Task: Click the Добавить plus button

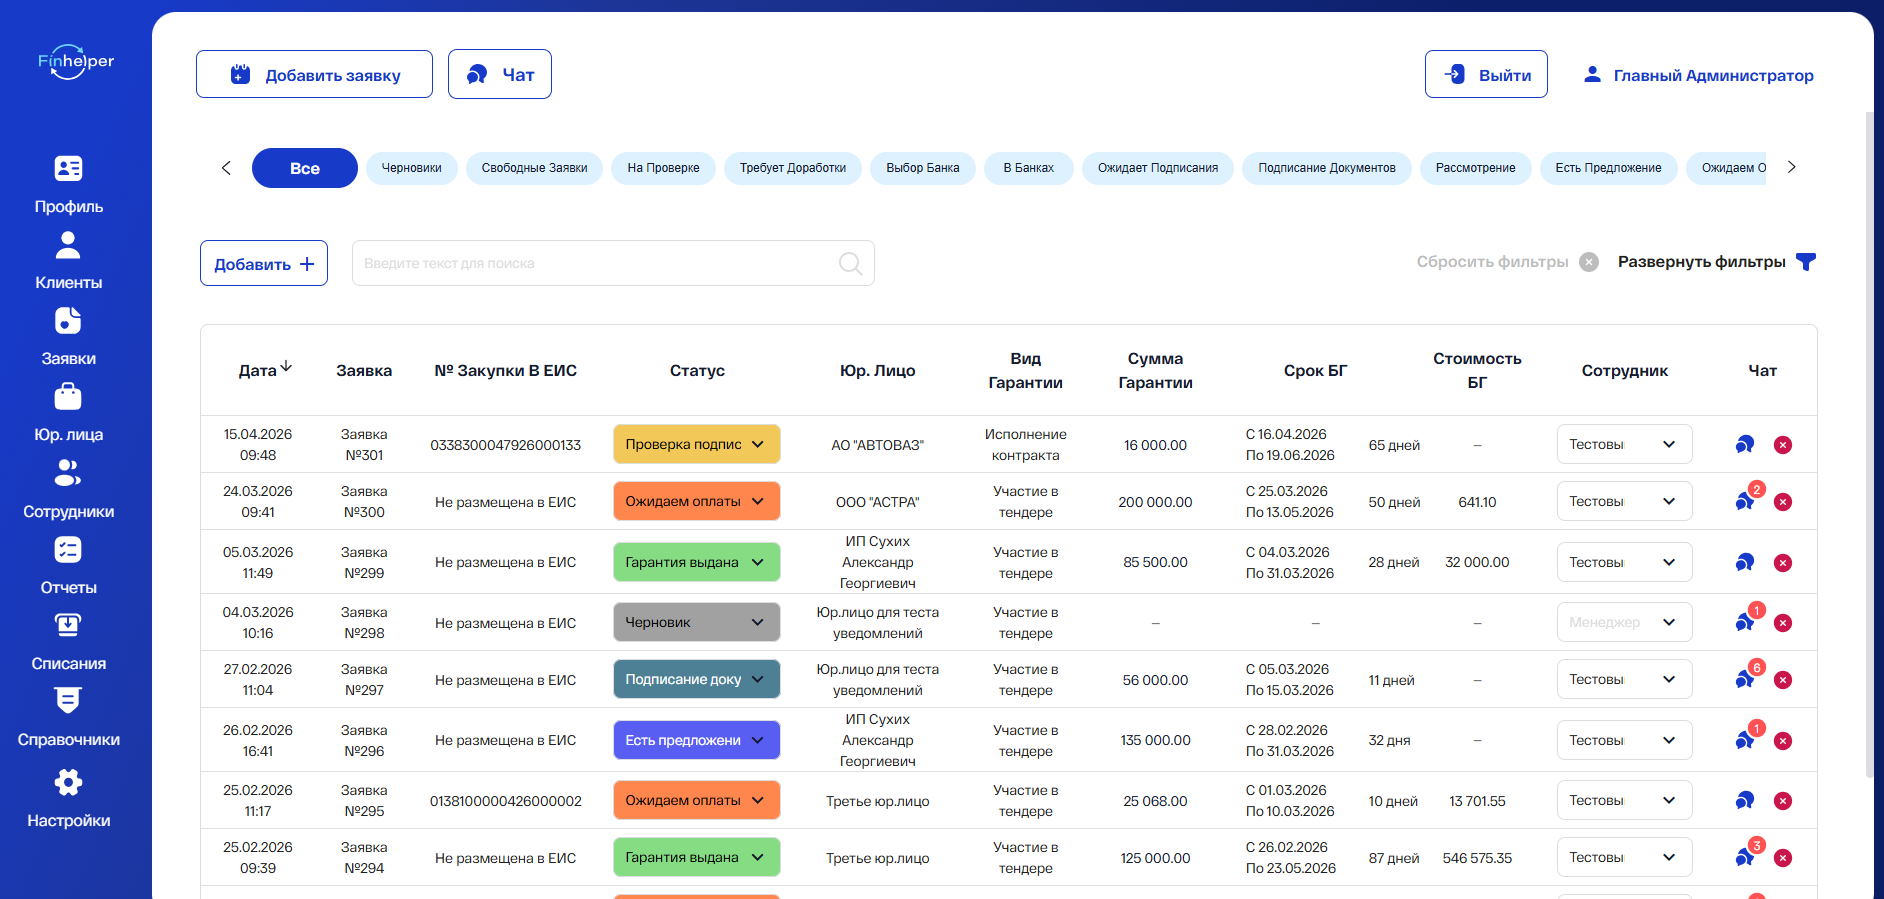Action: point(264,263)
